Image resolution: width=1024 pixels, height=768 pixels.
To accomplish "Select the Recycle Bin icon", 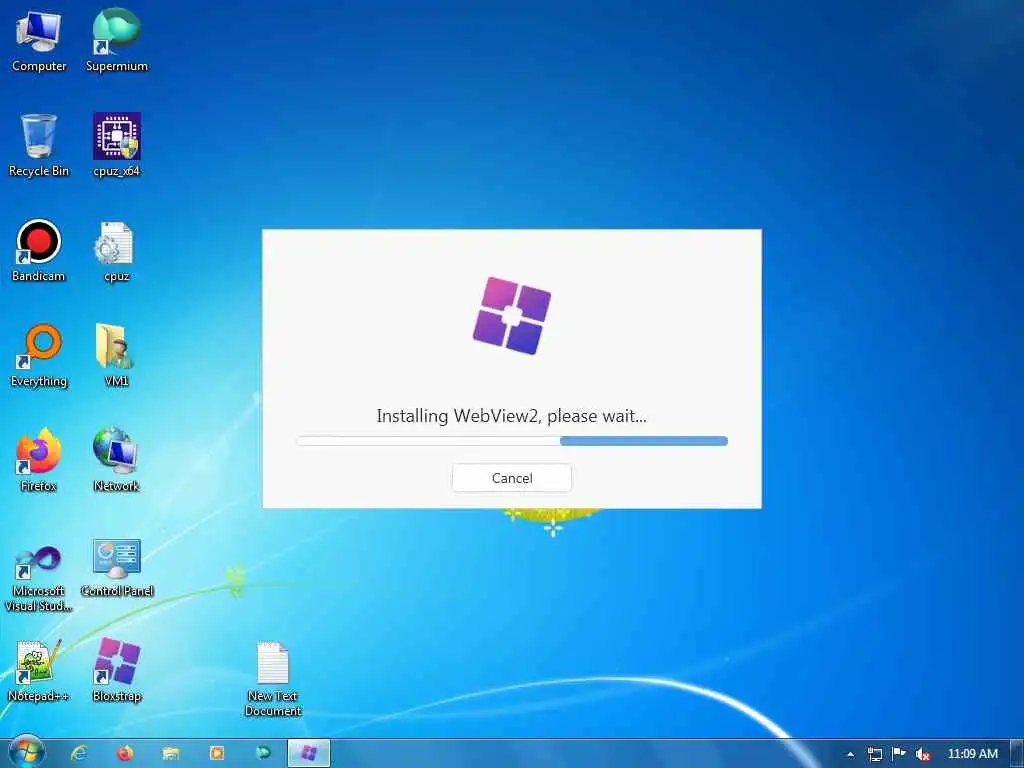I will (x=39, y=145).
